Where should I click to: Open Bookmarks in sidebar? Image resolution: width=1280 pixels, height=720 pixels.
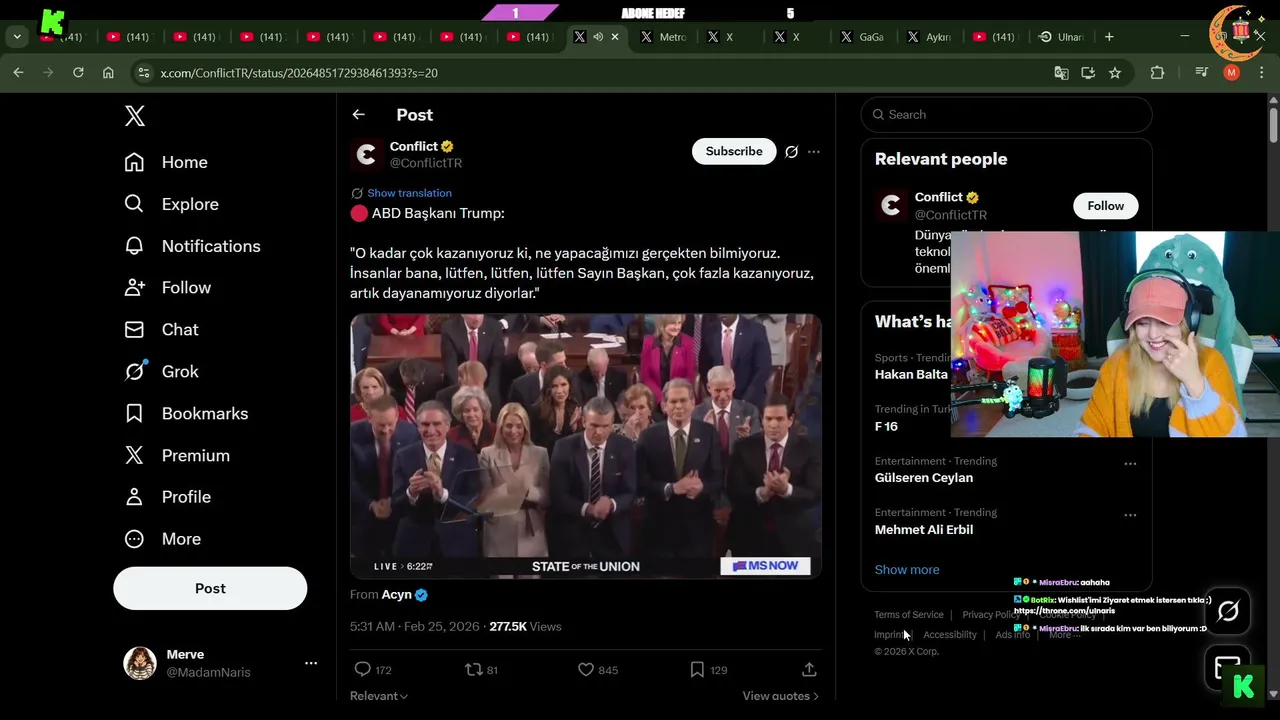coord(186,414)
